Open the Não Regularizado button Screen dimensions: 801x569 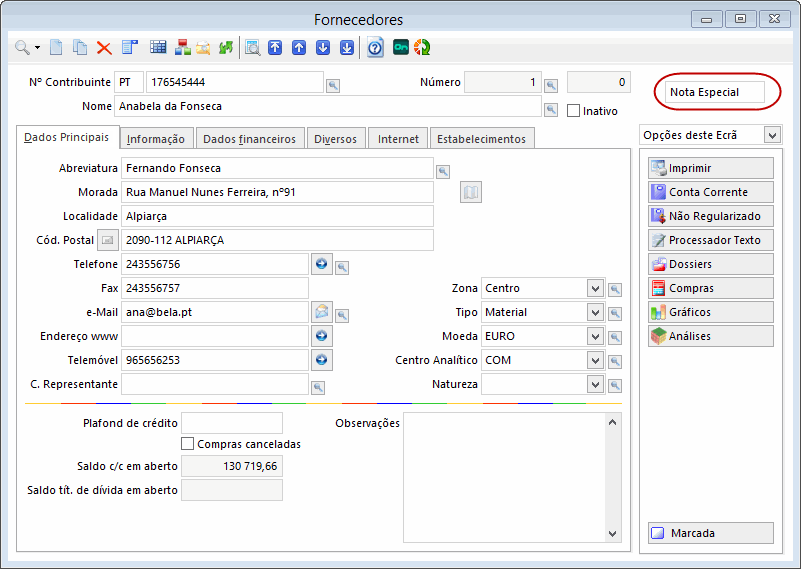[x=711, y=216]
